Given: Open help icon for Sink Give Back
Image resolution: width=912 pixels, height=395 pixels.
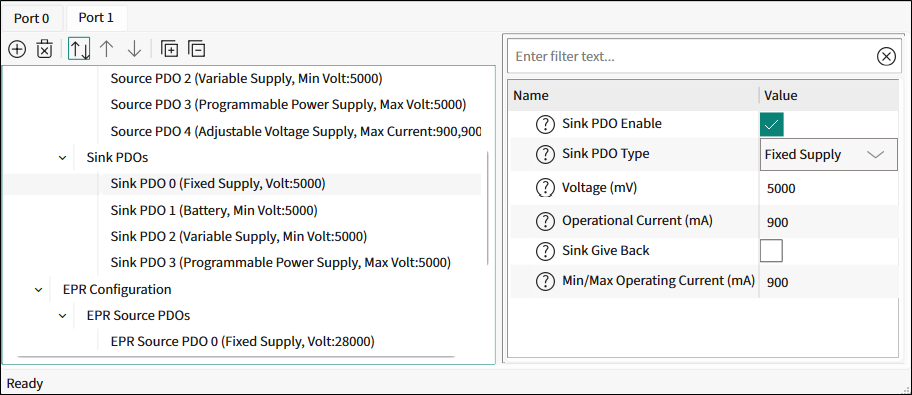Looking at the screenshot, I should pyautogui.click(x=545, y=251).
